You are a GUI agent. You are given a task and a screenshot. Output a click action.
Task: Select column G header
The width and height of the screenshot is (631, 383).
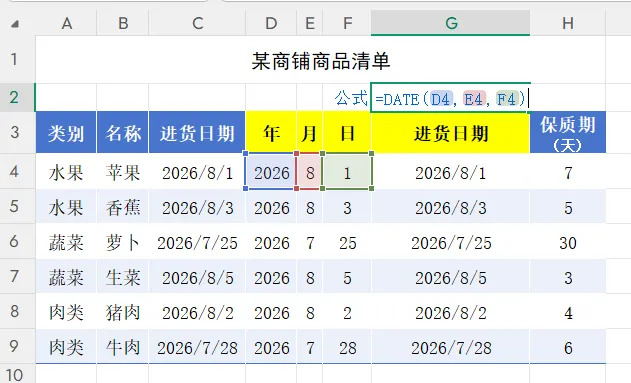pos(450,23)
